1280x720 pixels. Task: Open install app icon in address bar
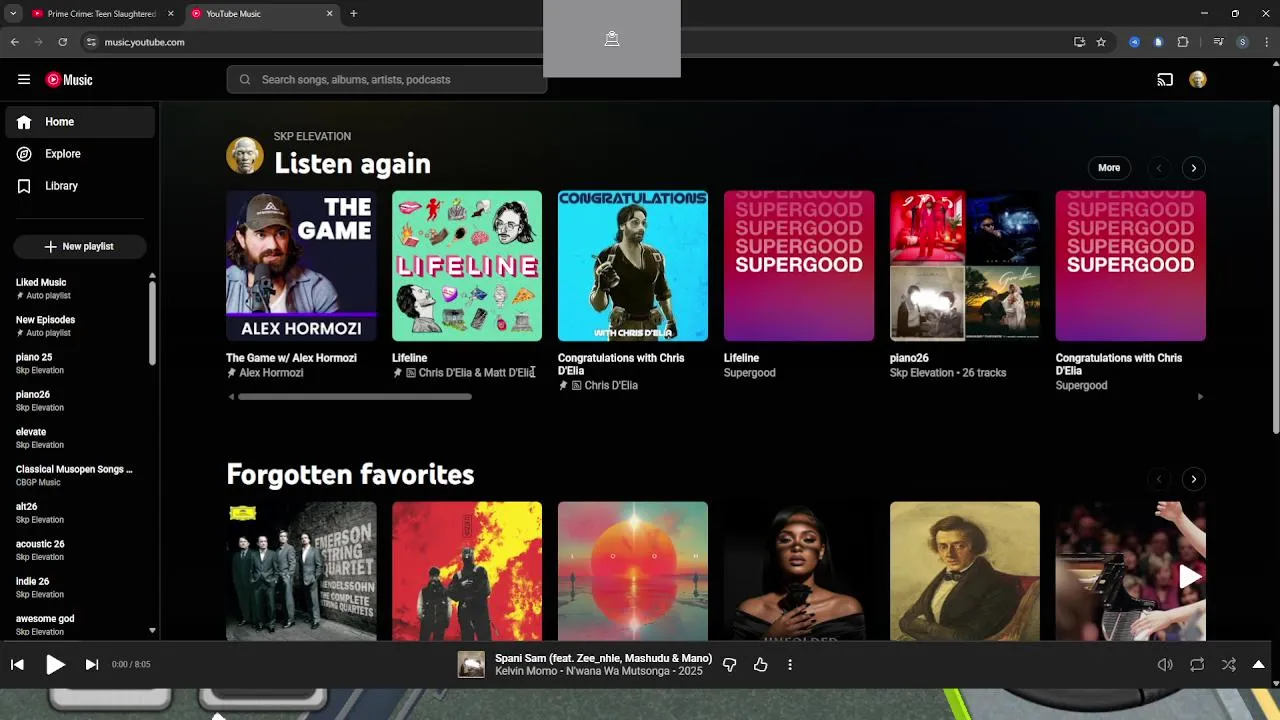(x=1079, y=42)
